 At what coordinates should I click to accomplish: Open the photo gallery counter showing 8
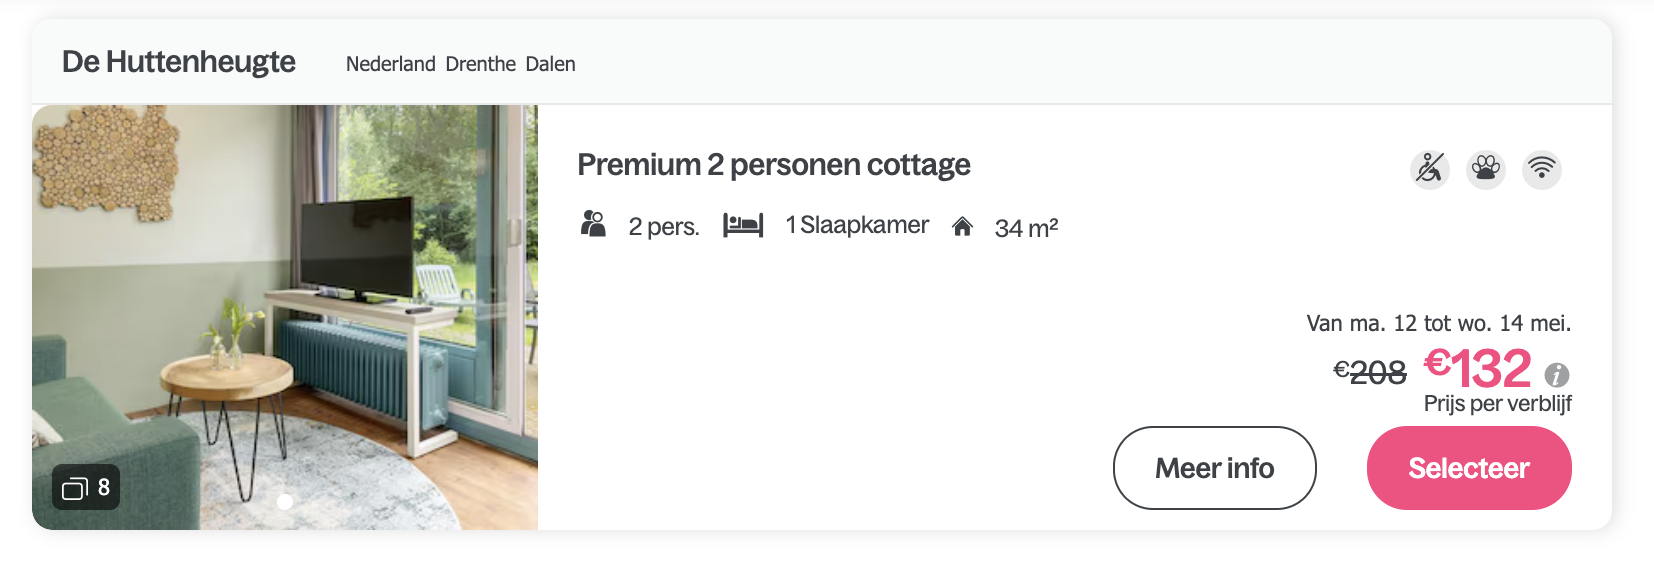(x=86, y=488)
